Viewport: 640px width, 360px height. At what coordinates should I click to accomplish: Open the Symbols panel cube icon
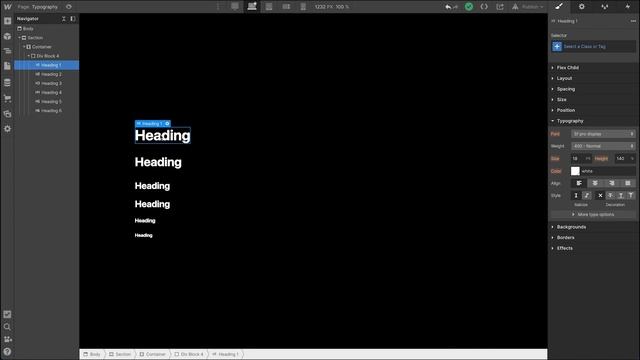coord(7,36)
